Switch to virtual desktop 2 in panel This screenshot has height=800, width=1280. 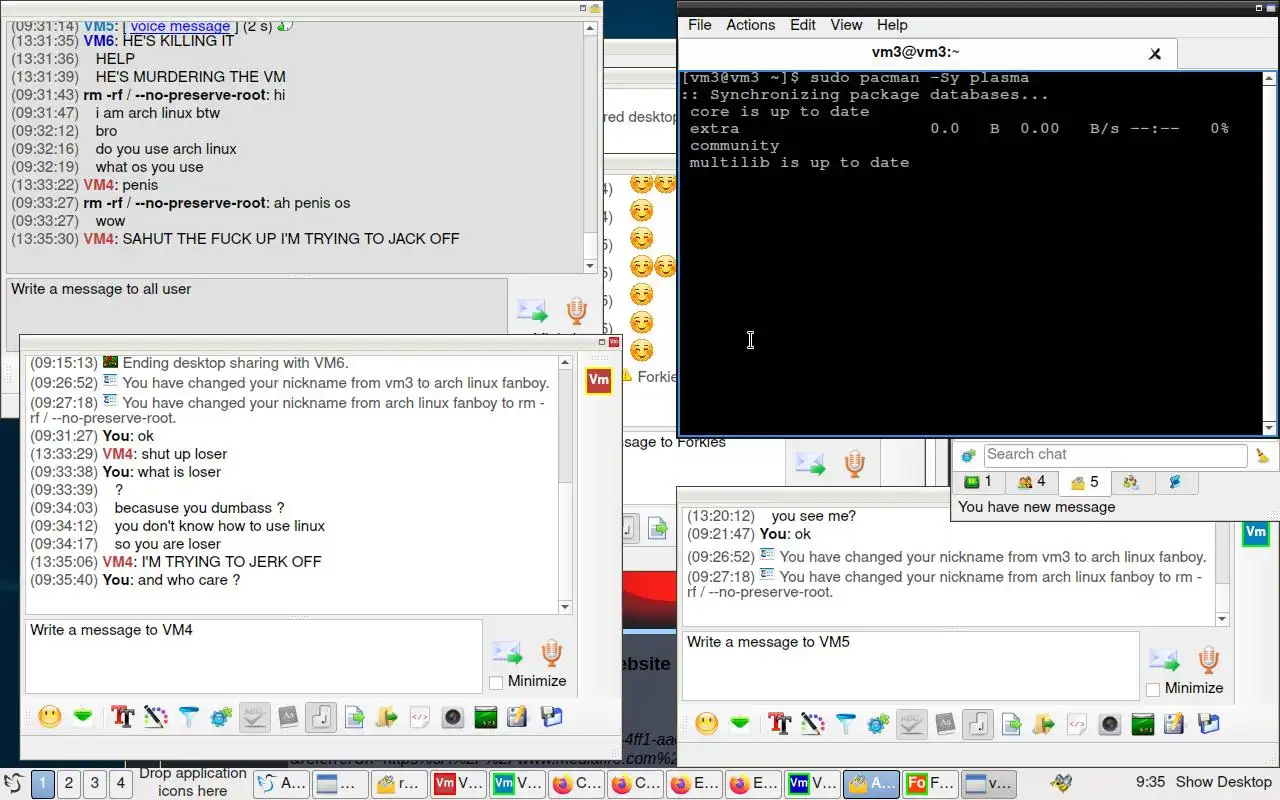click(68, 783)
